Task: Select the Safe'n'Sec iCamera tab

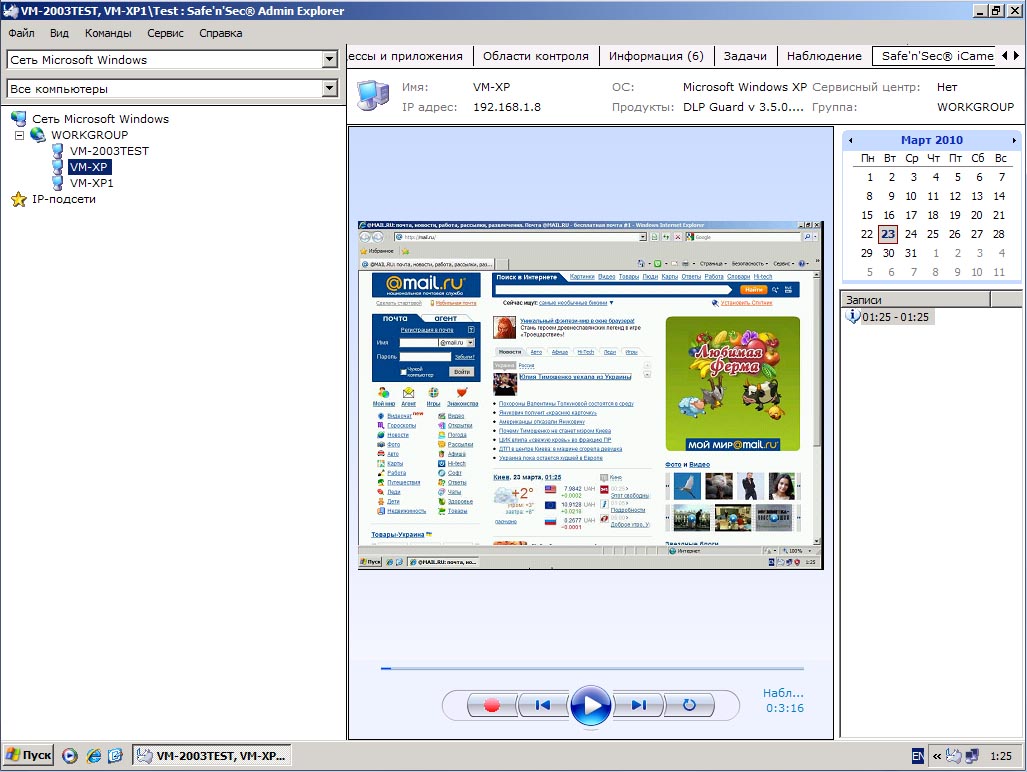Action: point(936,56)
